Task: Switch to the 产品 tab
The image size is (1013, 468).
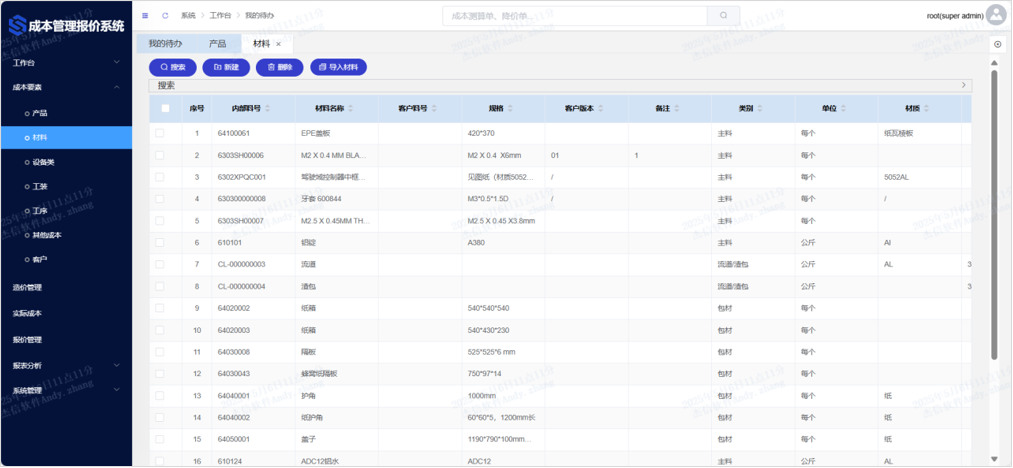Action: (x=217, y=44)
